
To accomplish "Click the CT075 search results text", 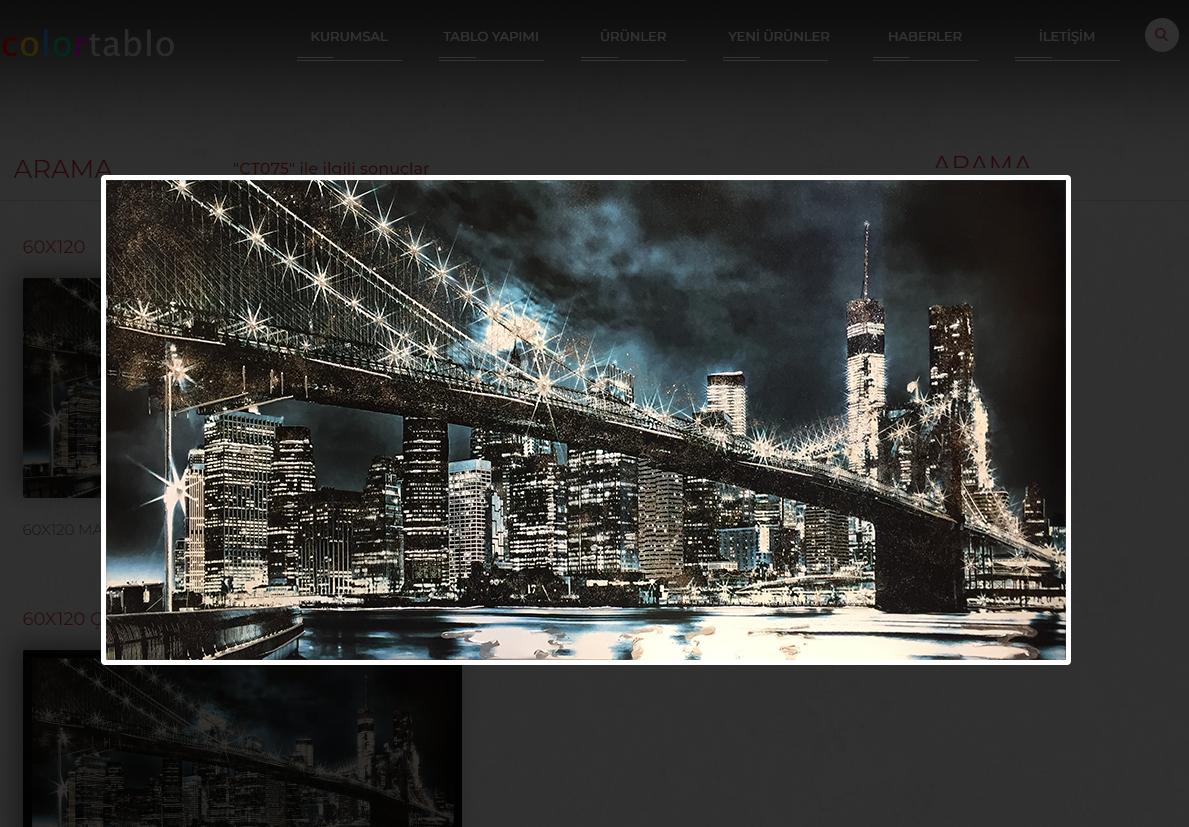I will pyautogui.click(x=331, y=168).
